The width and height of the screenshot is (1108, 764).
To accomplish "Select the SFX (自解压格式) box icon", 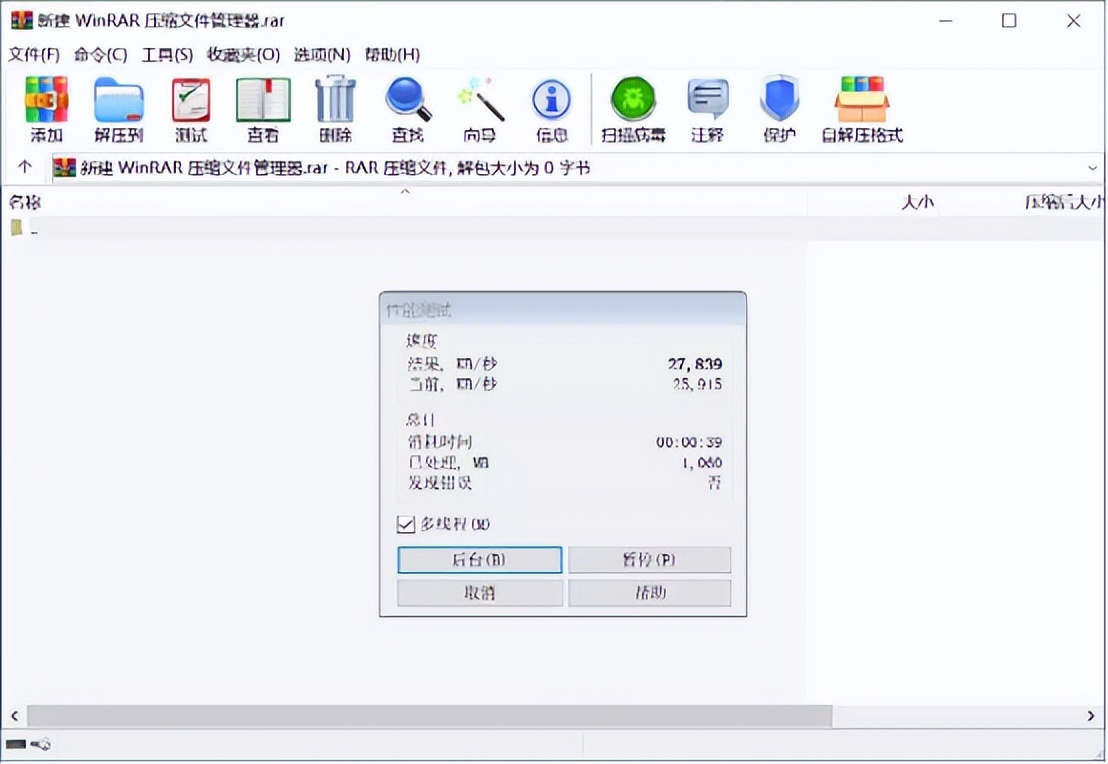I will click(x=860, y=100).
